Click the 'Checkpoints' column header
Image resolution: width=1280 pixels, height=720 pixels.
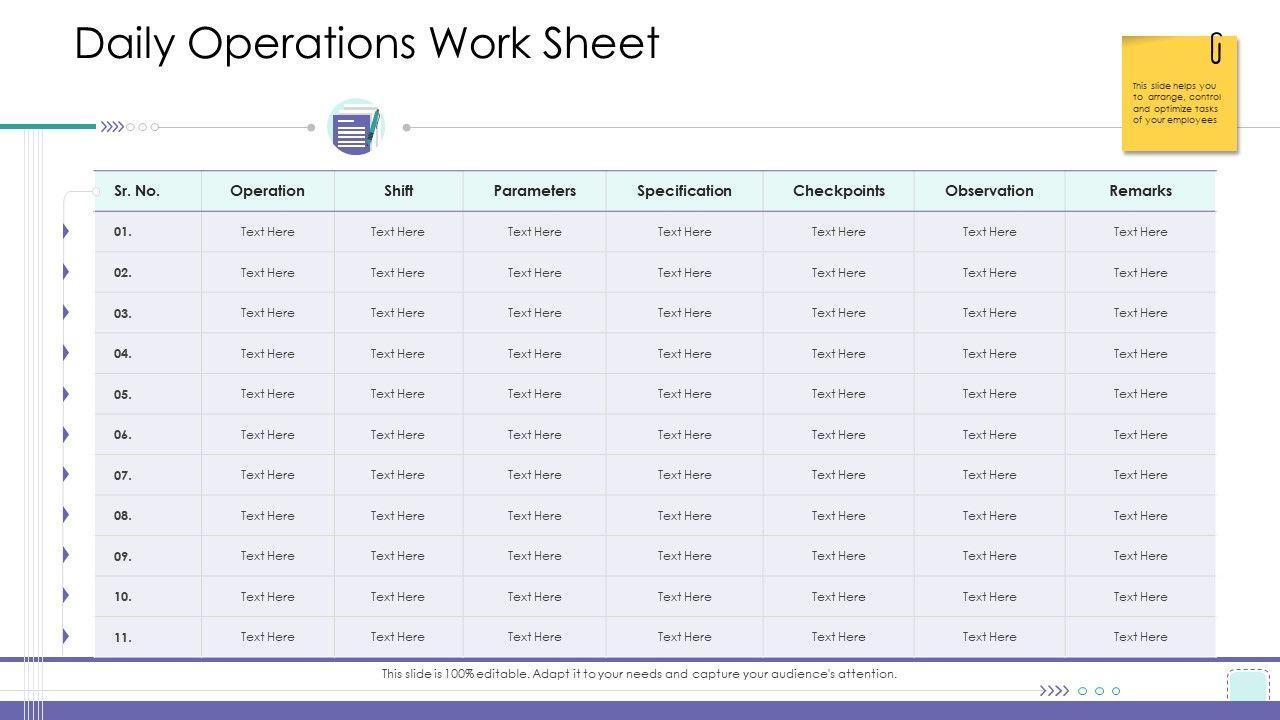839,191
